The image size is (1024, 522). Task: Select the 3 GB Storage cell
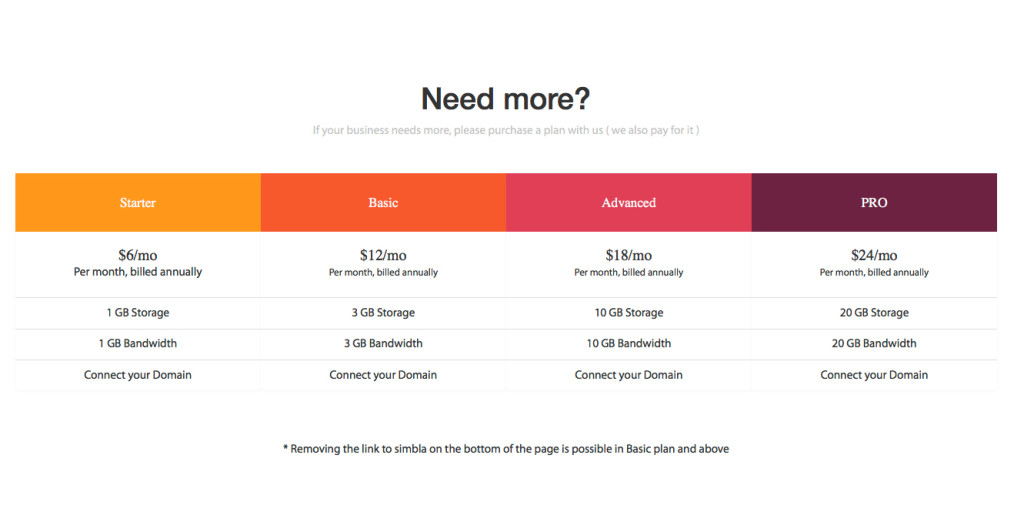tap(383, 313)
